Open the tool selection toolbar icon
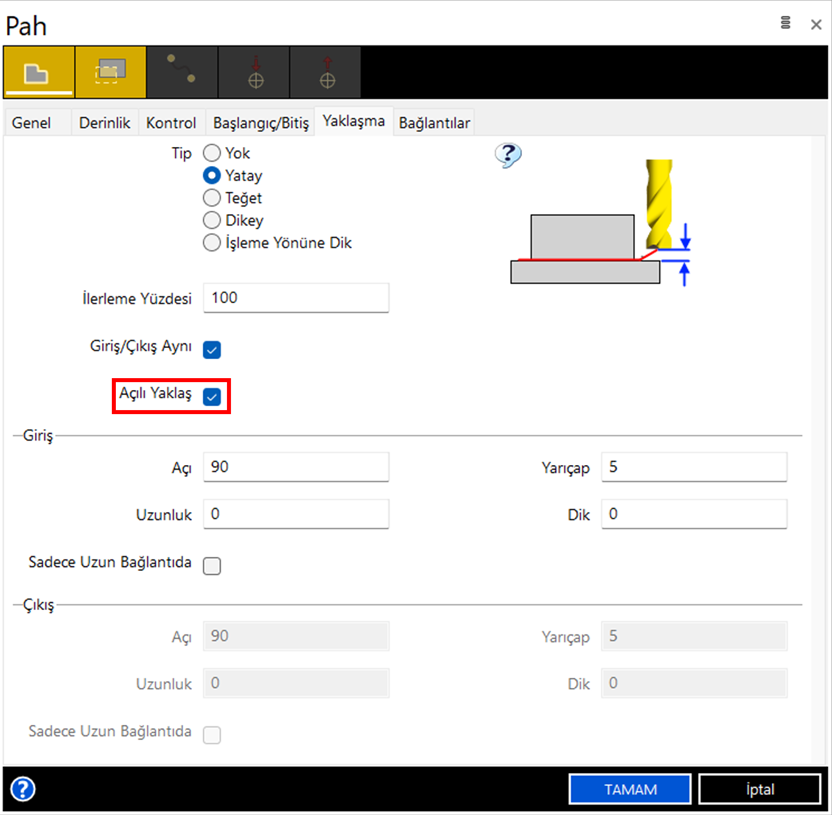832x815 pixels. click(x=111, y=72)
